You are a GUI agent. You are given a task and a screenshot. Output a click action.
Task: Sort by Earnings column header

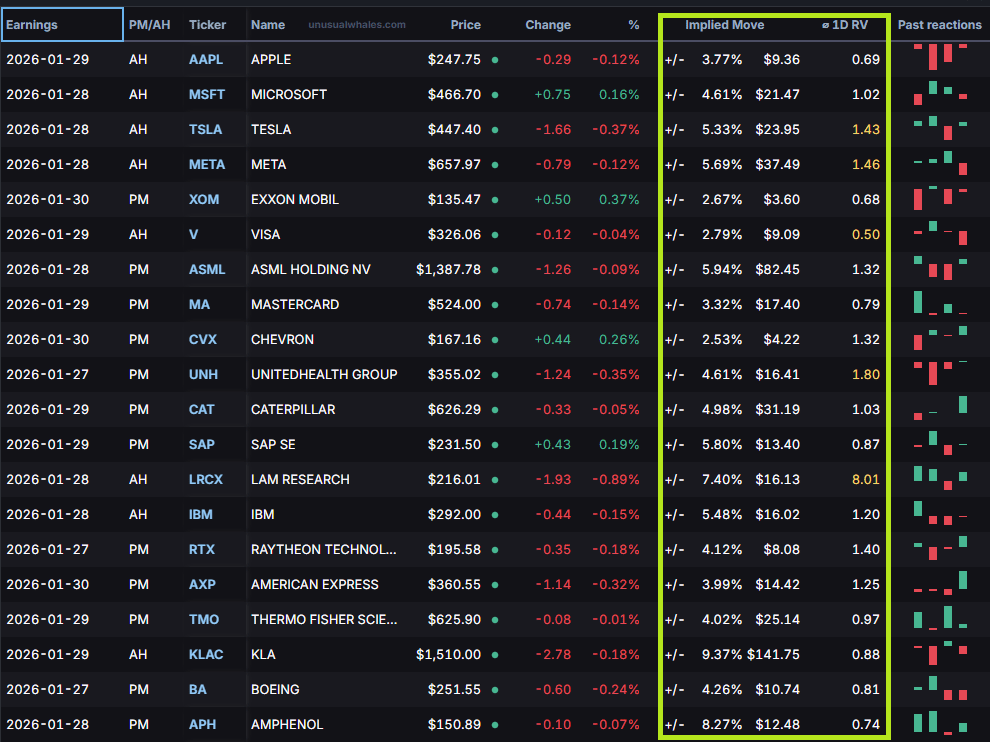click(x=62, y=25)
